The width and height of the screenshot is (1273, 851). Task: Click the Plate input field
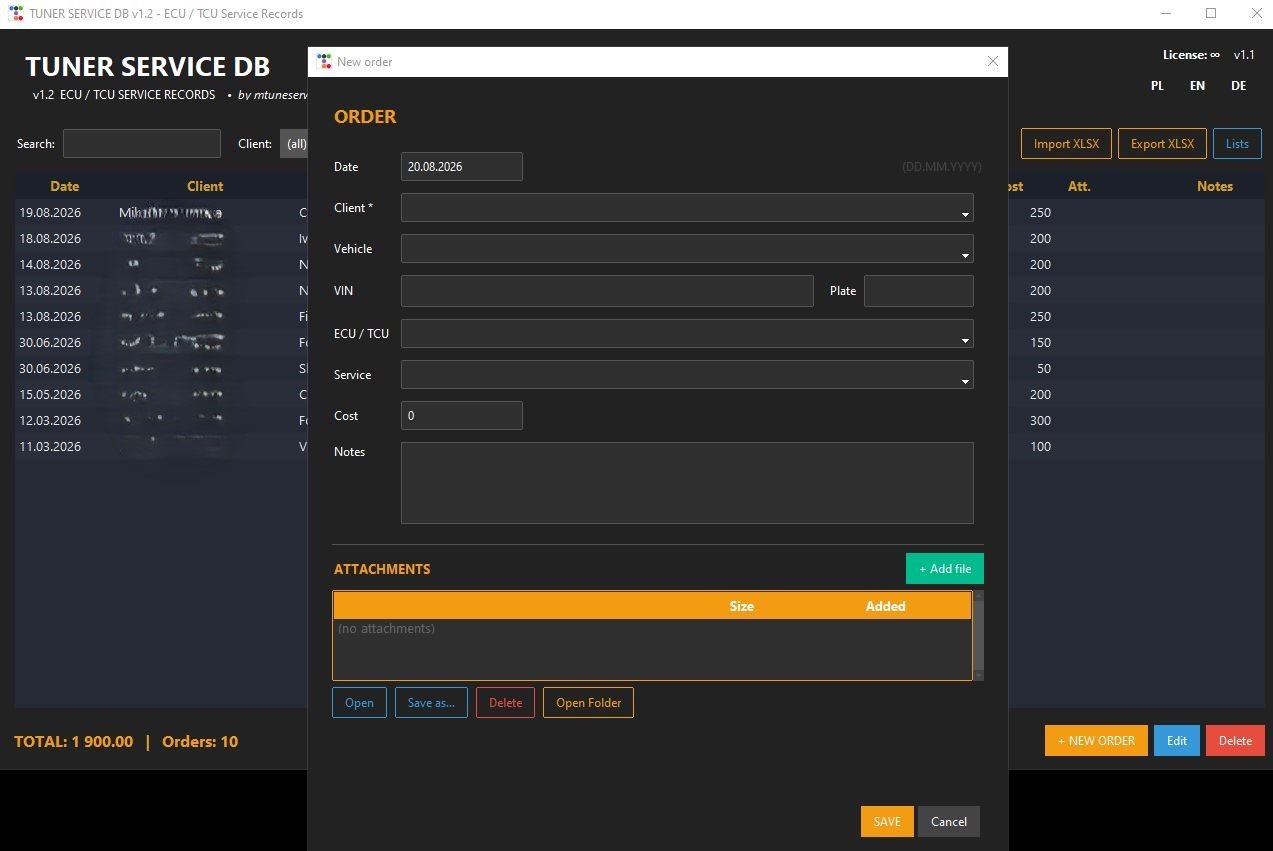(x=919, y=291)
